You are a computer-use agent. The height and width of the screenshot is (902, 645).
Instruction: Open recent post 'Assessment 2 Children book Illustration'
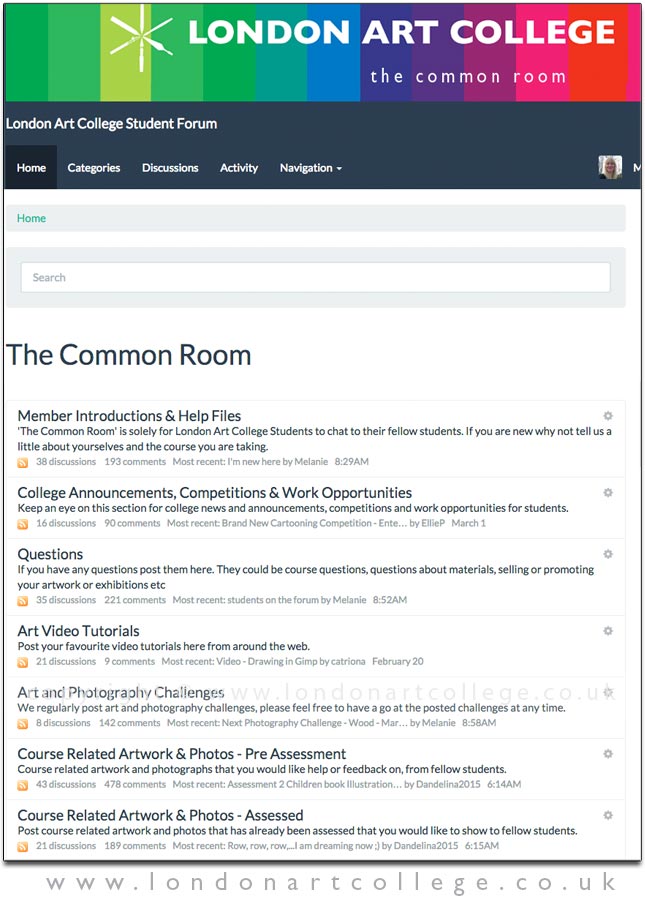315,784
